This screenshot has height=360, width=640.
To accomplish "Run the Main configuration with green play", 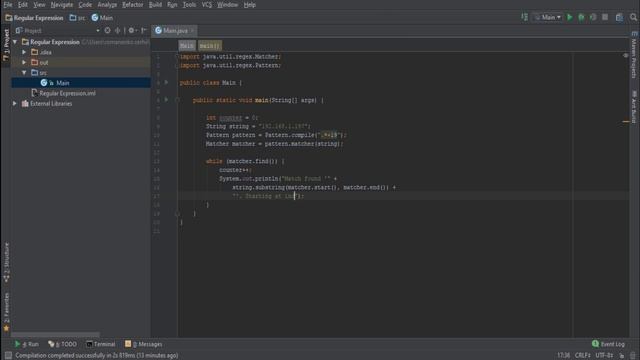I will [x=570, y=17].
